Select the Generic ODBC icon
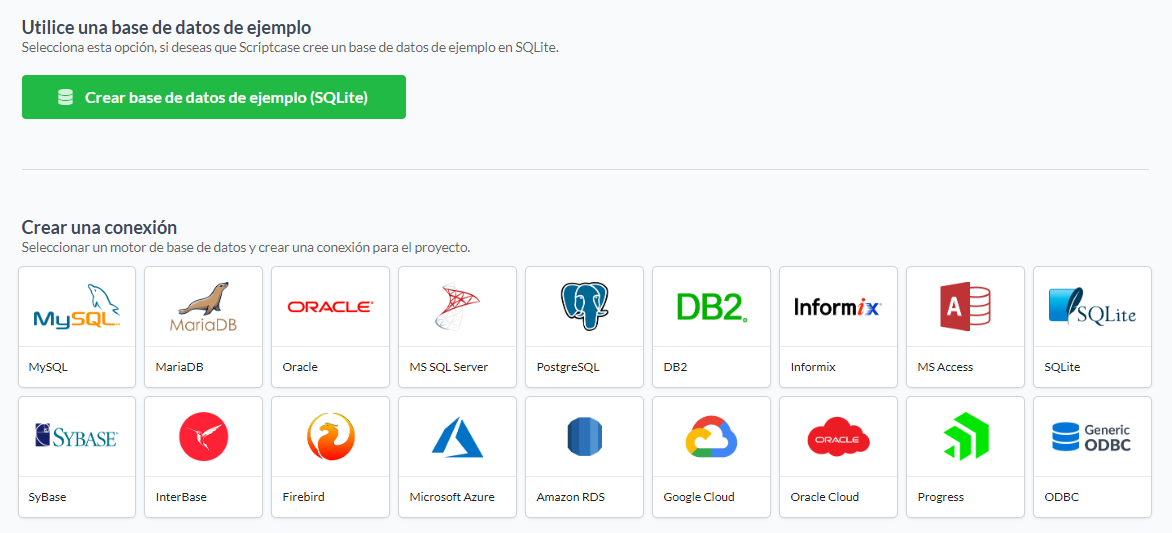Image resolution: width=1172 pixels, height=533 pixels. [x=1092, y=437]
